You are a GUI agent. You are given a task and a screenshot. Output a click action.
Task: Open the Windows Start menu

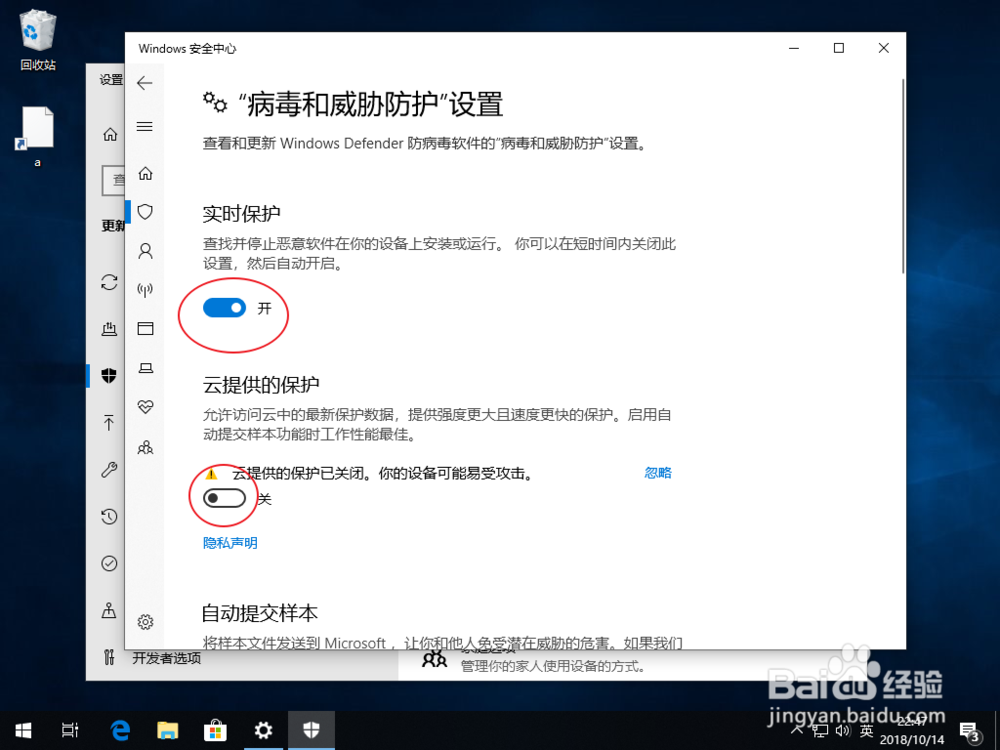pos(24,730)
